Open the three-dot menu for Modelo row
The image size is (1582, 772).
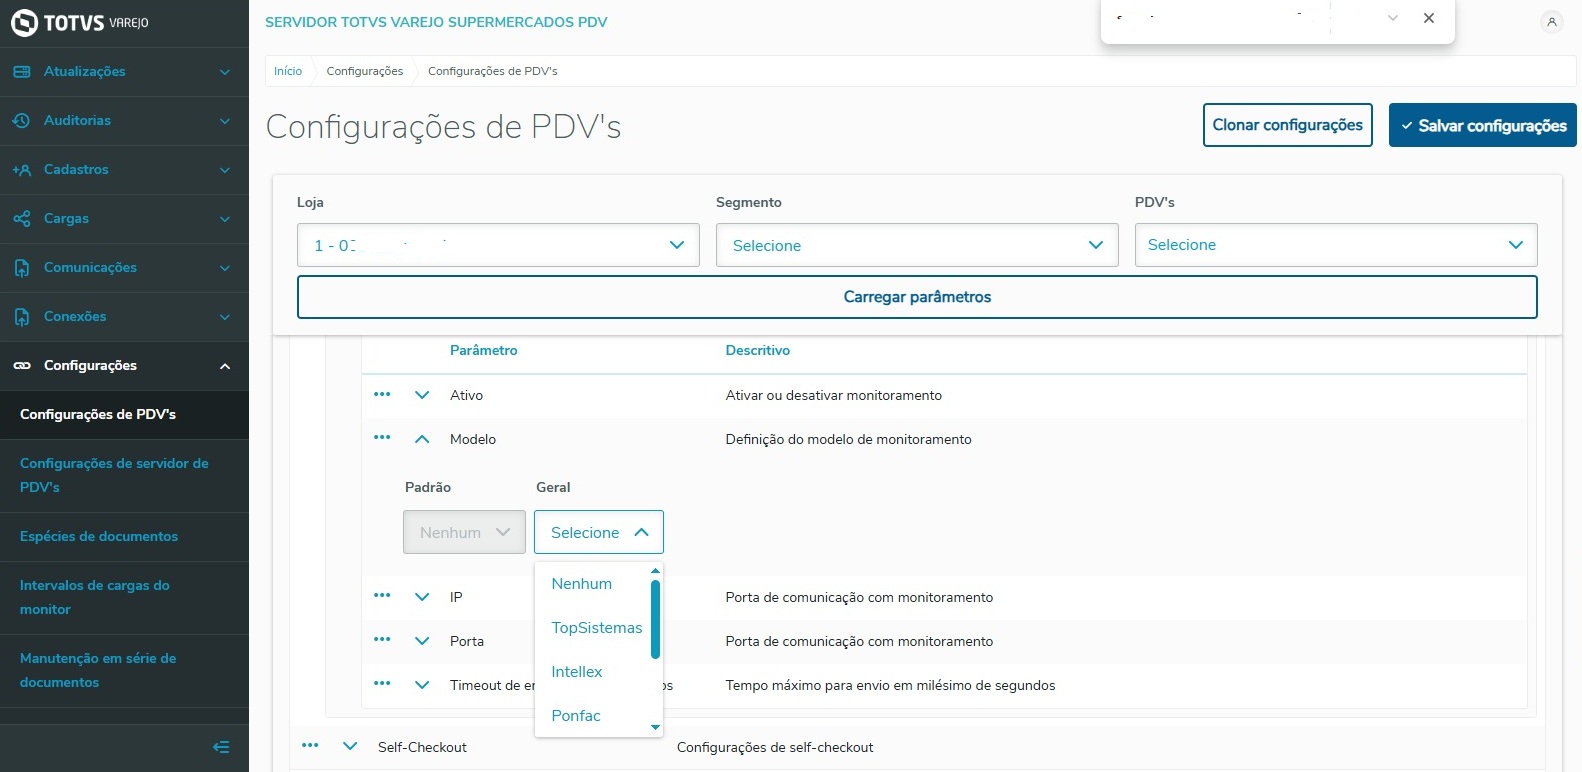click(x=382, y=437)
